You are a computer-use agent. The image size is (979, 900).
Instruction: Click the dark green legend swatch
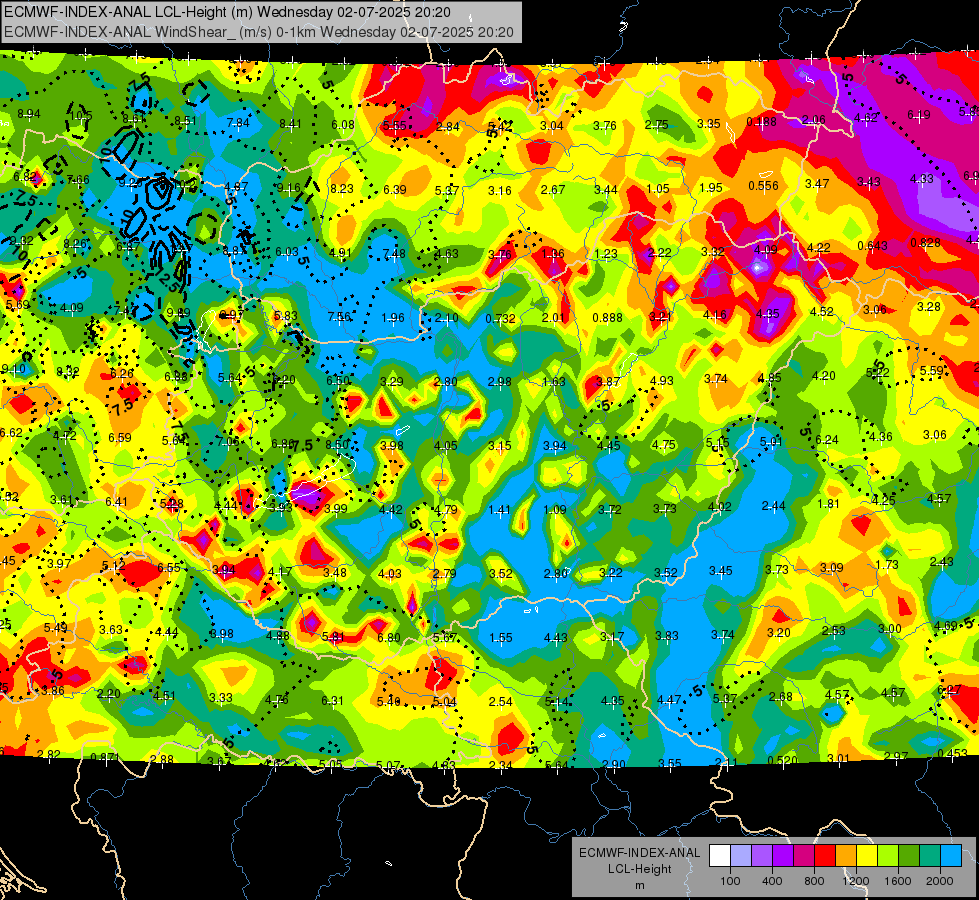click(908, 856)
